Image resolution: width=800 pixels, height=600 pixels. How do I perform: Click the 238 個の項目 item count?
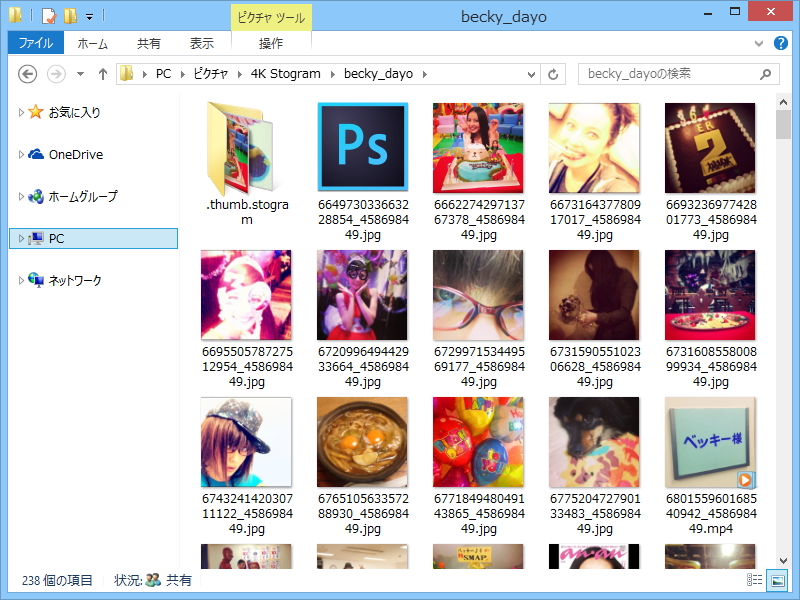57,581
